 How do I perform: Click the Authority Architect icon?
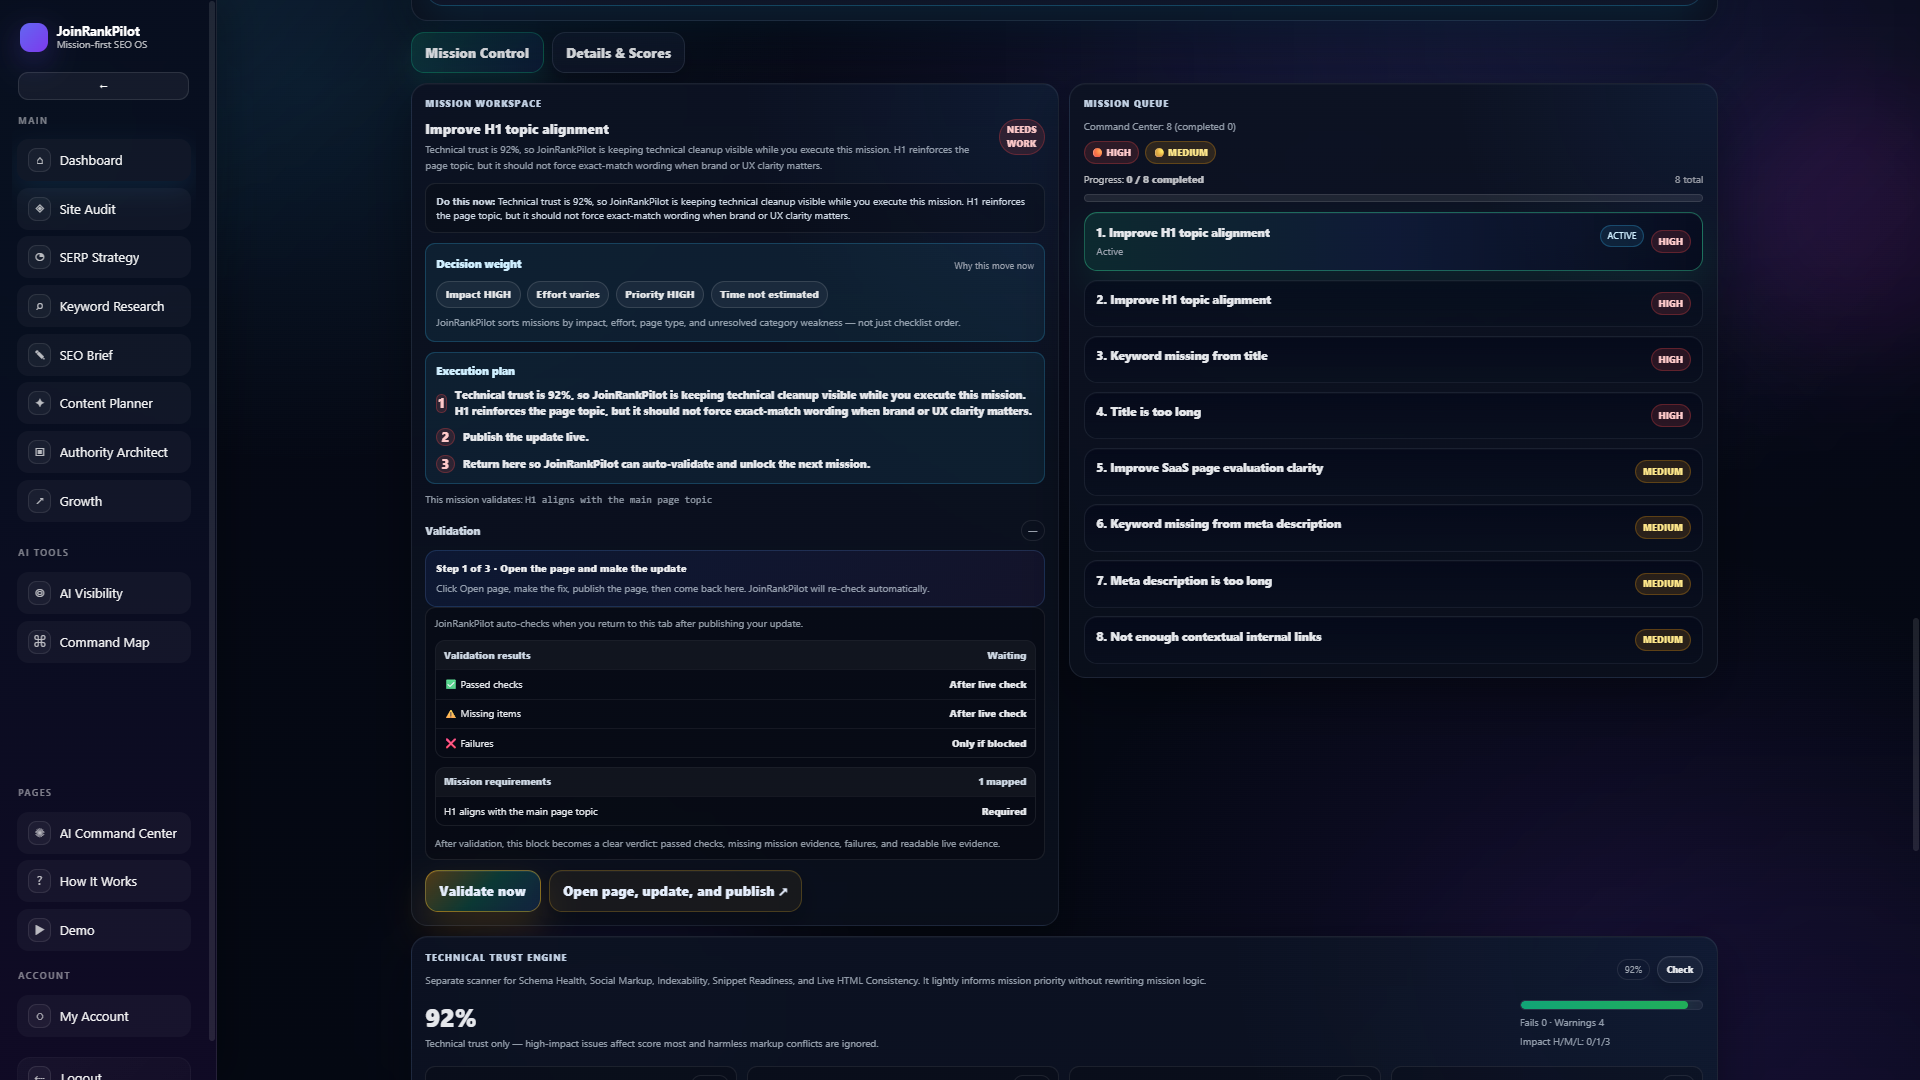coord(40,452)
